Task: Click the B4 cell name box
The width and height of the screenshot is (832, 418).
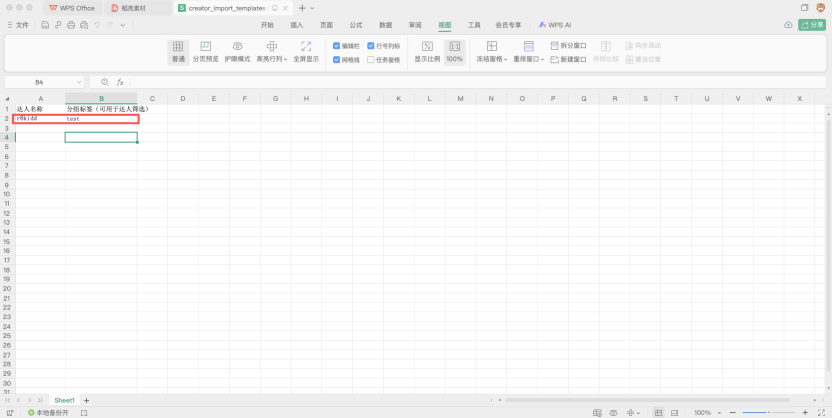Action: click(x=40, y=82)
